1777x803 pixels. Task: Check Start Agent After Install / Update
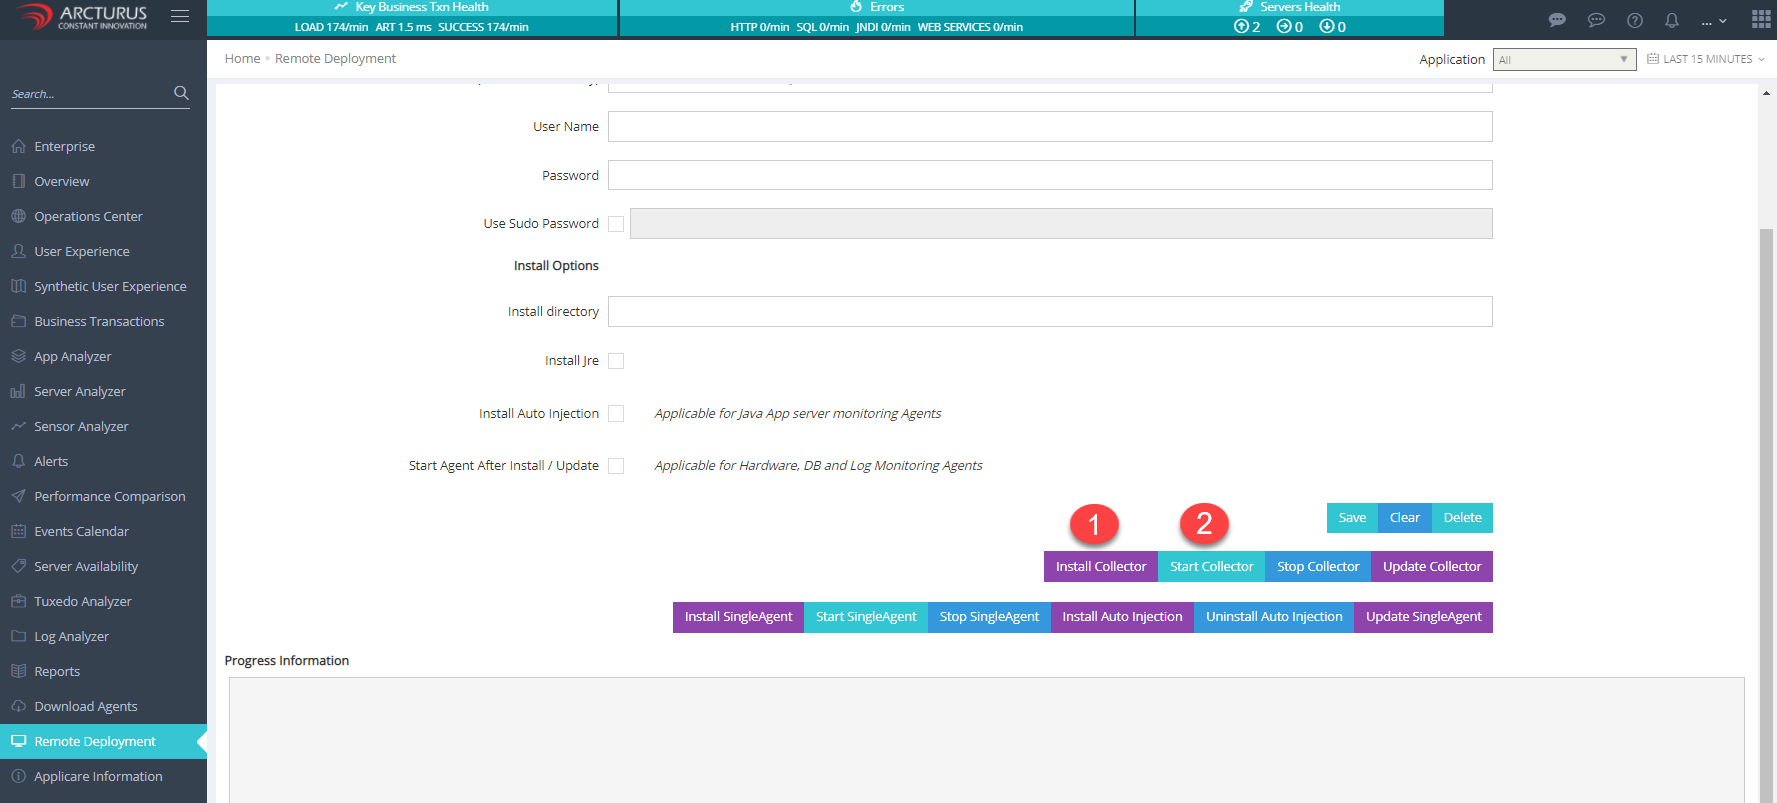pos(616,466)
